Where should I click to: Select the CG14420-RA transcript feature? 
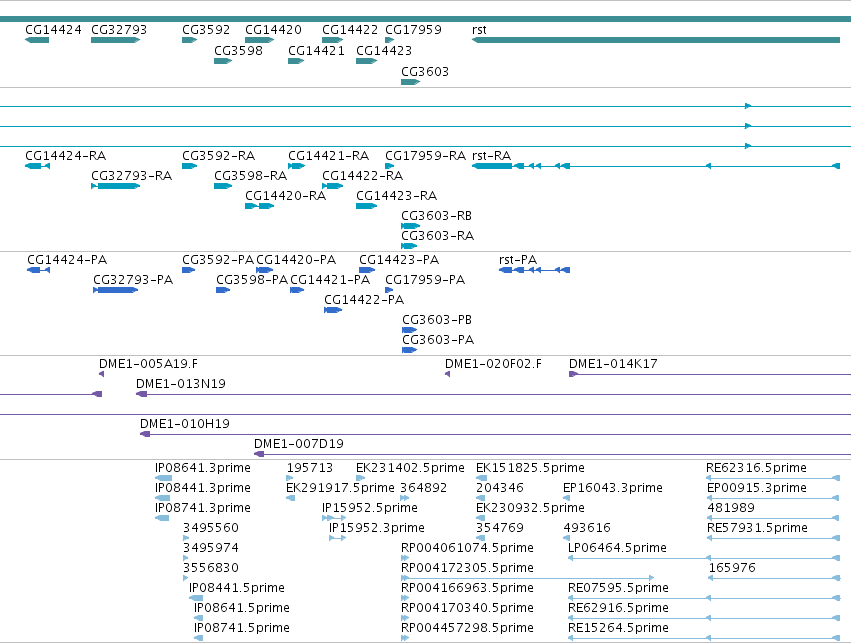click(259, 206)
